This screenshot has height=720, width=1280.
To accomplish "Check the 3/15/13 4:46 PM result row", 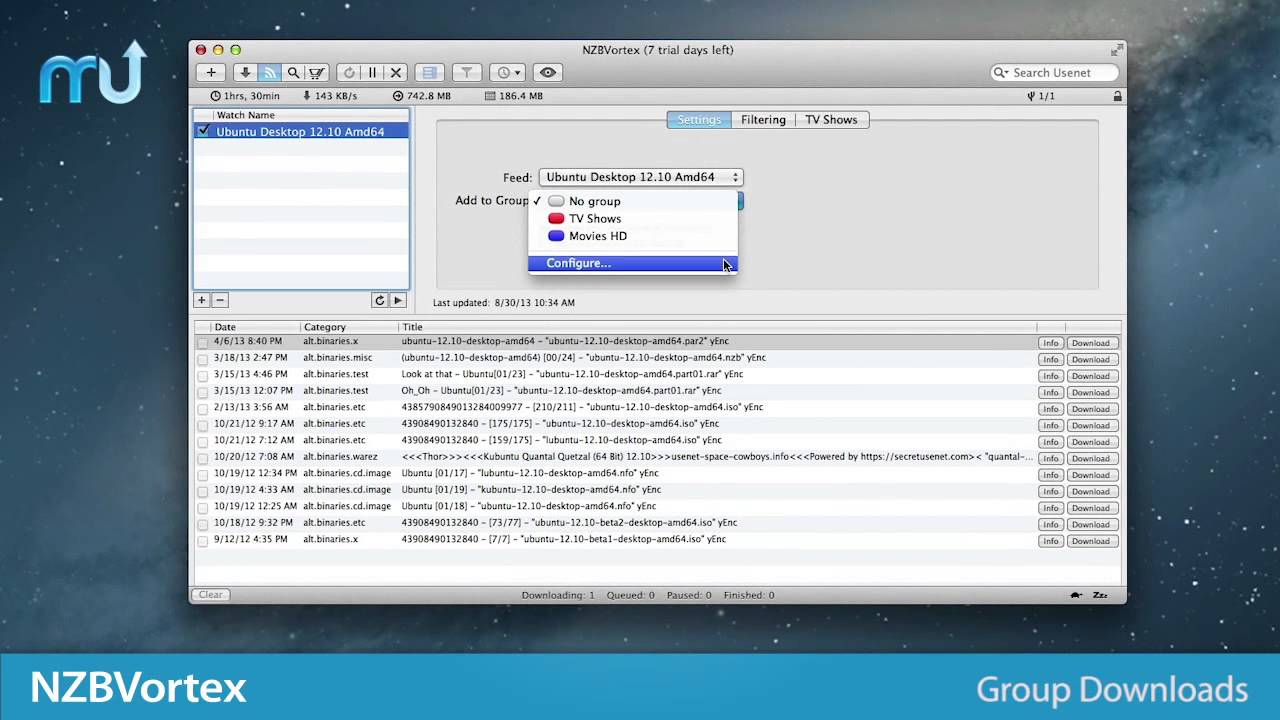I will (x=203, y=375).
